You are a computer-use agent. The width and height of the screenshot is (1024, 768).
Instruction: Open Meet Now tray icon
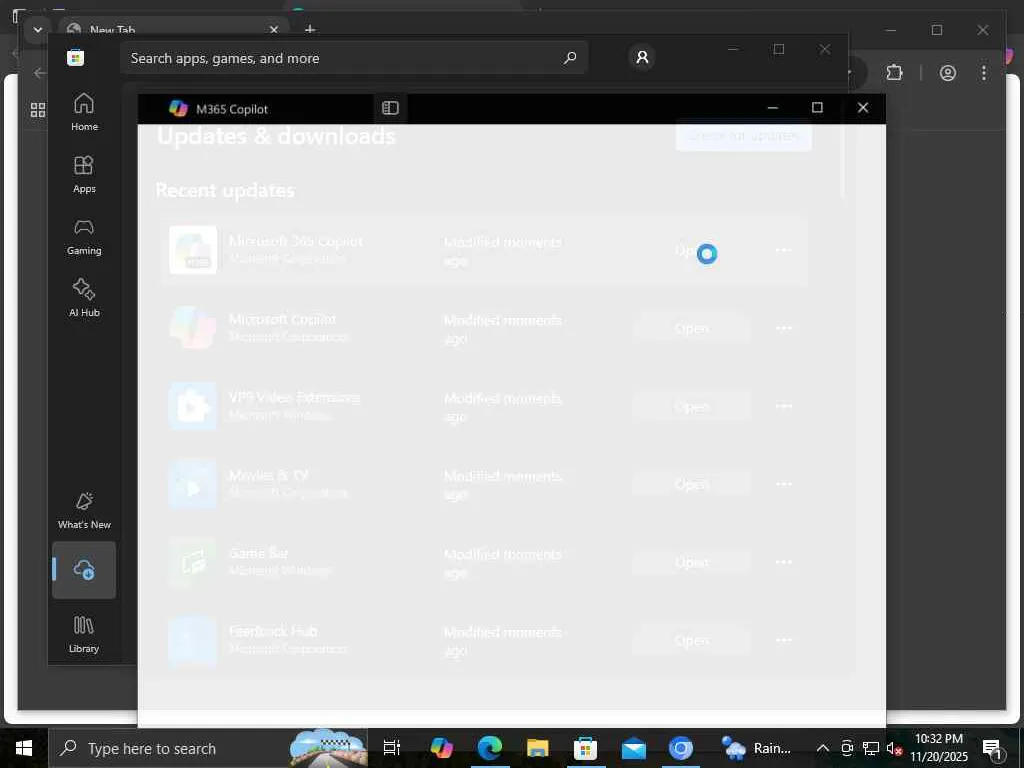tap(847, 748)
